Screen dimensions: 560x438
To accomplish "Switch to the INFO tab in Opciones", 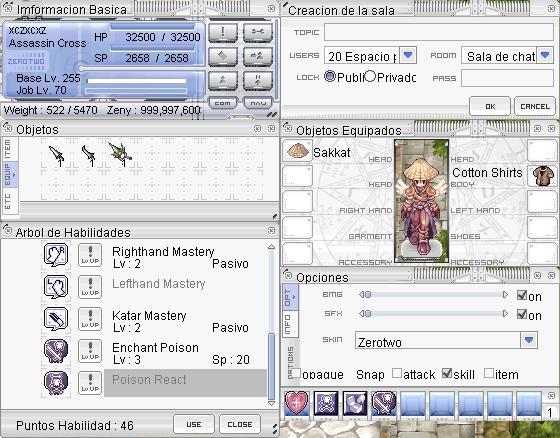I will point(289,324).
